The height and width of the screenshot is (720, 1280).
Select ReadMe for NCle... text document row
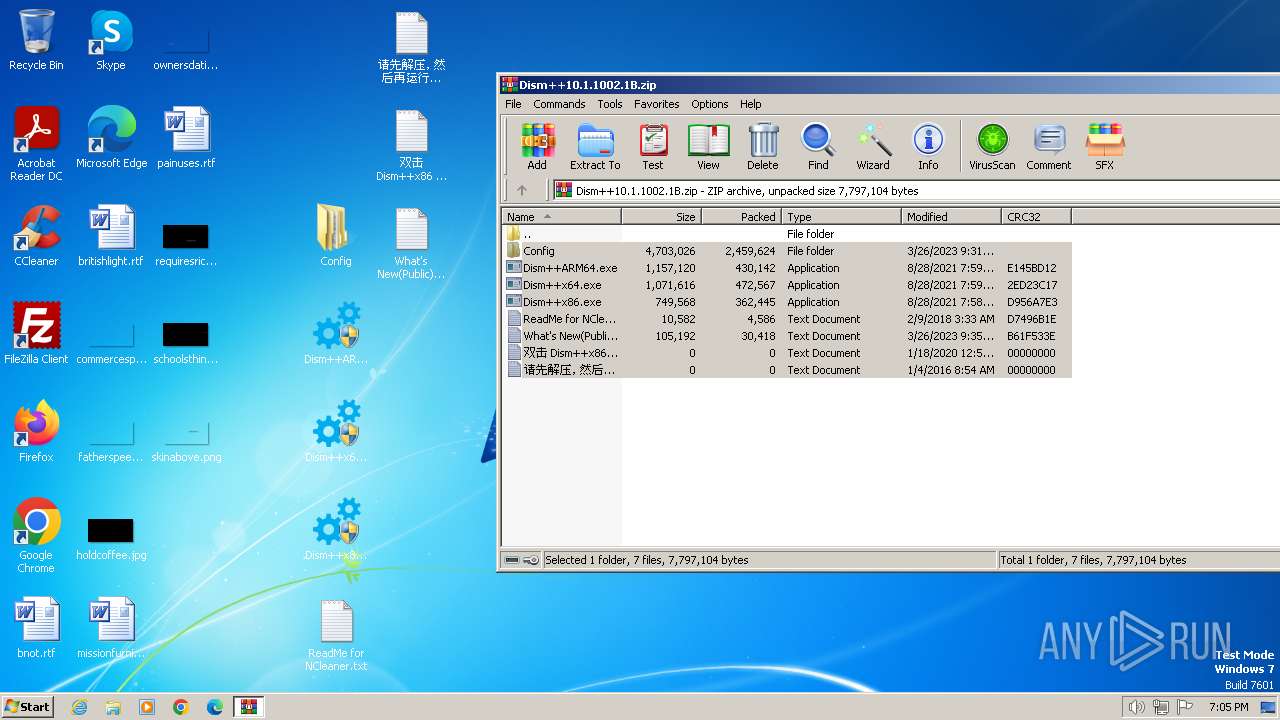[x=786, y=319]
